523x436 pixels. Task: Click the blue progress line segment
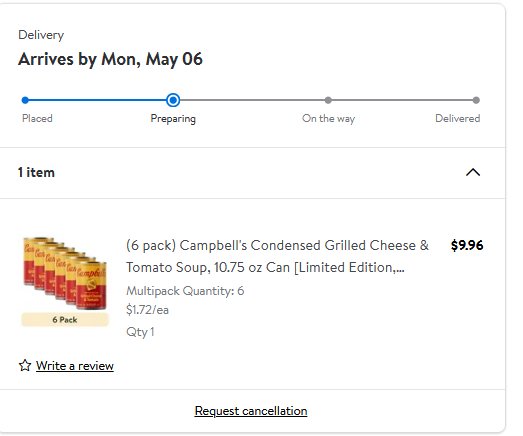(97, 100)
